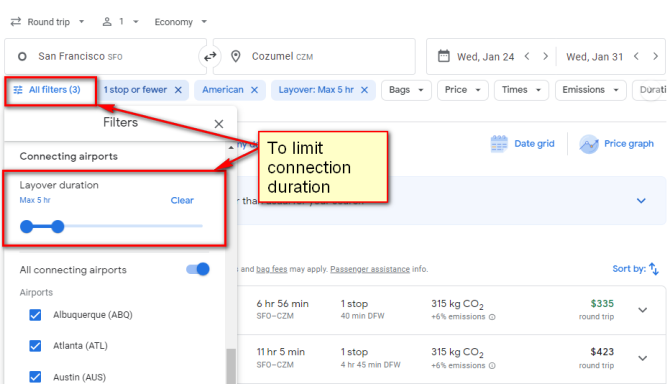The image size is (670, 384).
Task: Click the San Francisco SFO origin field
Action: [105, 56]
